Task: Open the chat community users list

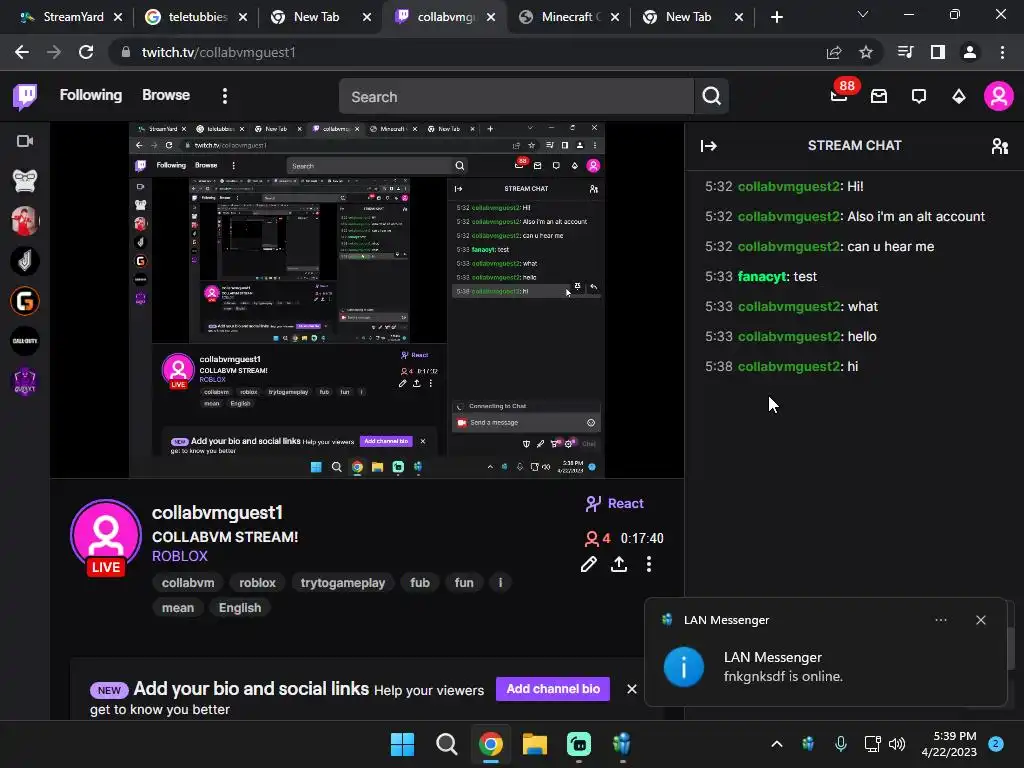Action: click(1000, 146)
